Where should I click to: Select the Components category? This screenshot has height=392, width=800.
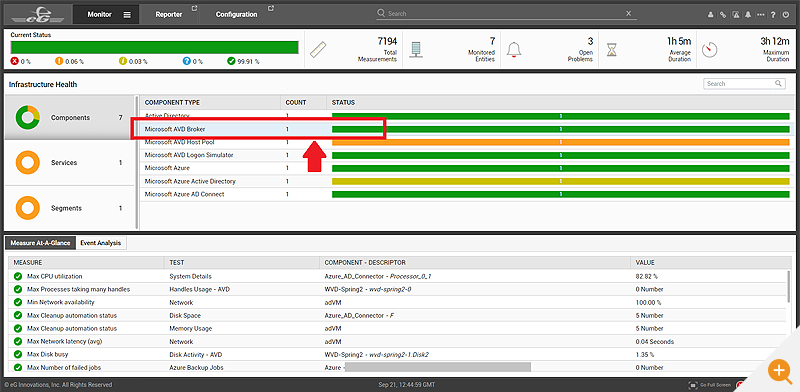click(69, 117)
